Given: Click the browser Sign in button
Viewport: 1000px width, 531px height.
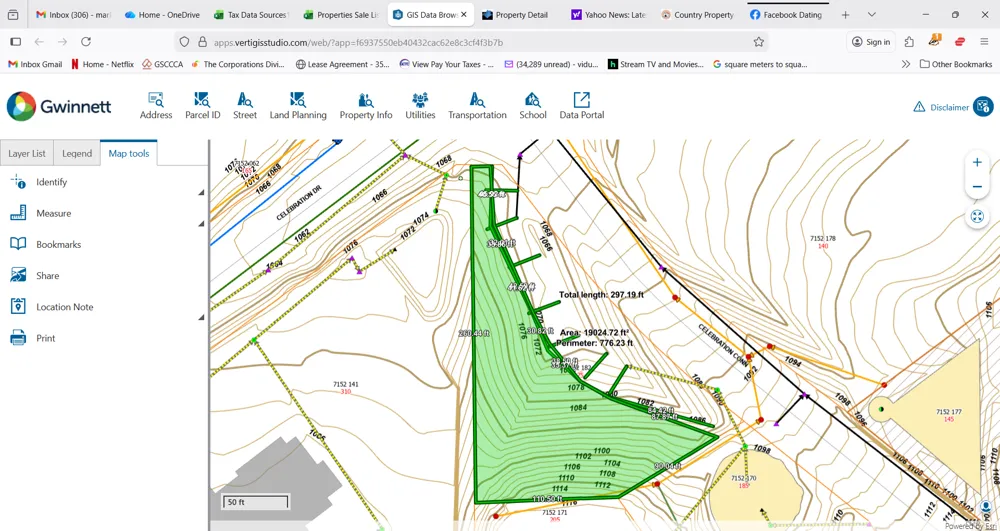Looking at the screenshot, I should (x=871, y=42).
